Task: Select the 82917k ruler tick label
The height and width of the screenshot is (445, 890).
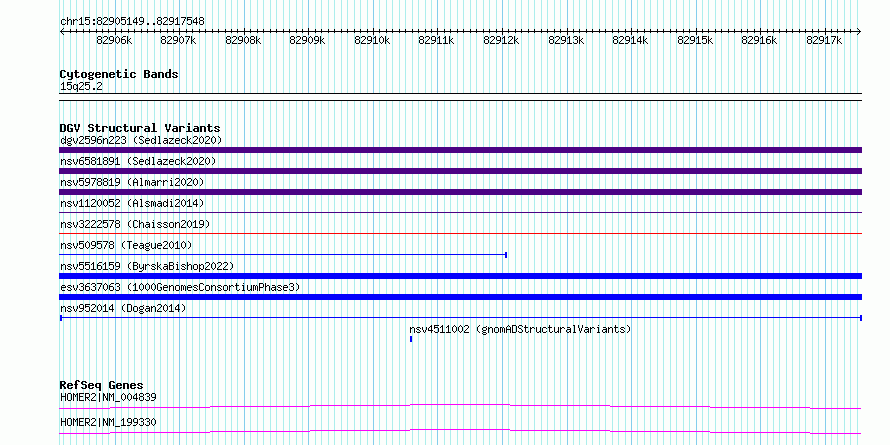Action: tap(824, 40)
